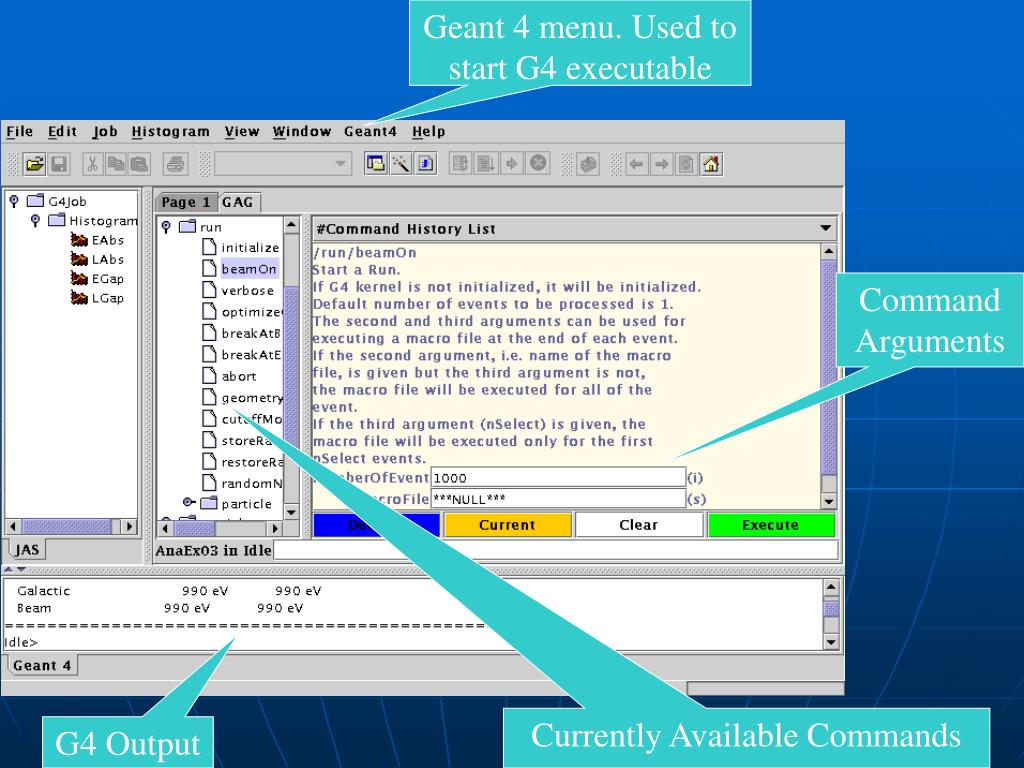Click the yellow Current button
Viewport: 1024px width, 768px height.
point(507,525)
